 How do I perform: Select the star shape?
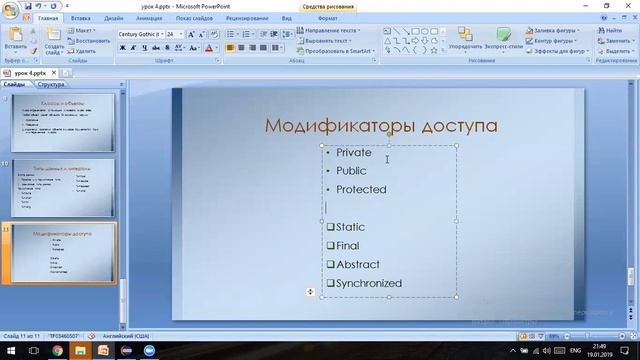pyautogui.click(x=434, y=51)
